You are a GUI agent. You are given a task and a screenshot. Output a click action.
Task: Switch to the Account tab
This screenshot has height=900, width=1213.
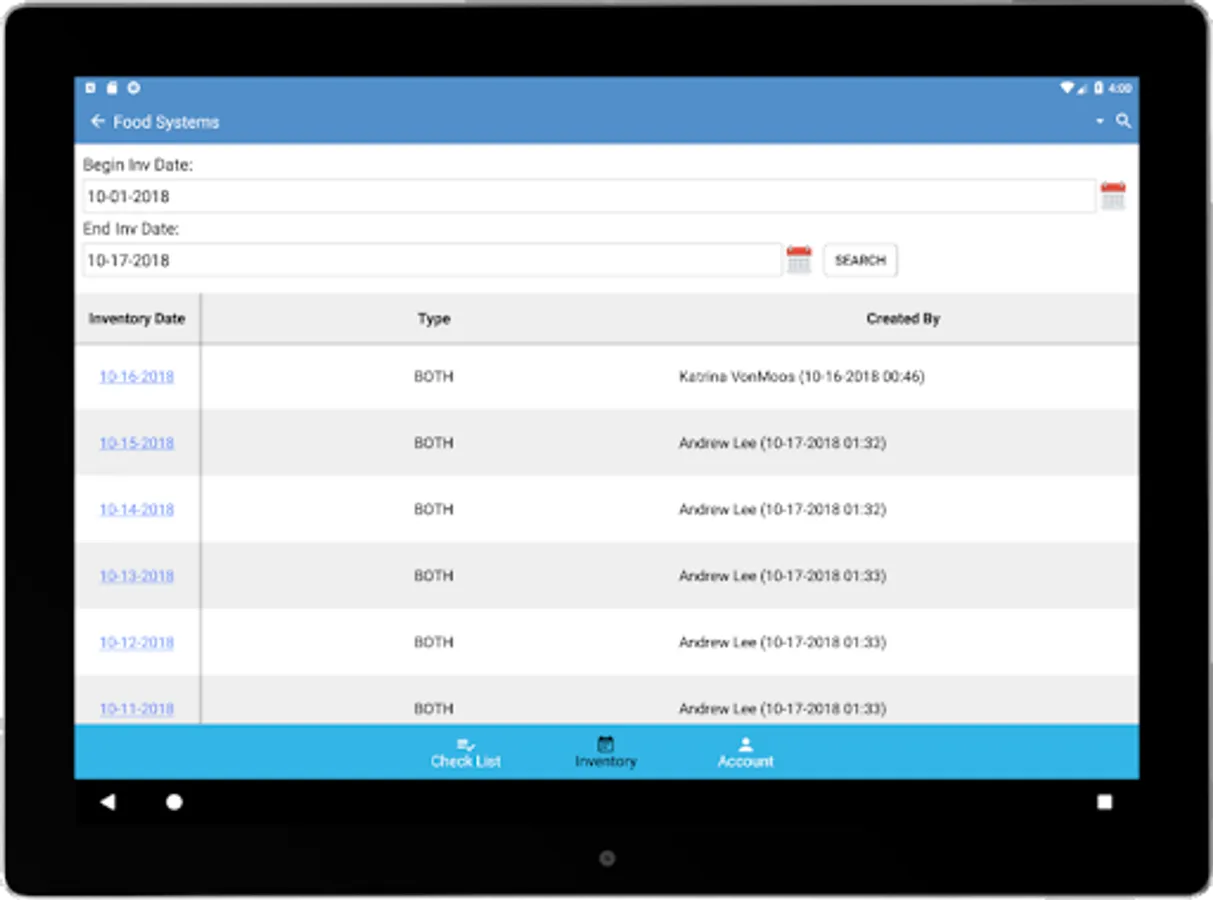tap(745, 752)
